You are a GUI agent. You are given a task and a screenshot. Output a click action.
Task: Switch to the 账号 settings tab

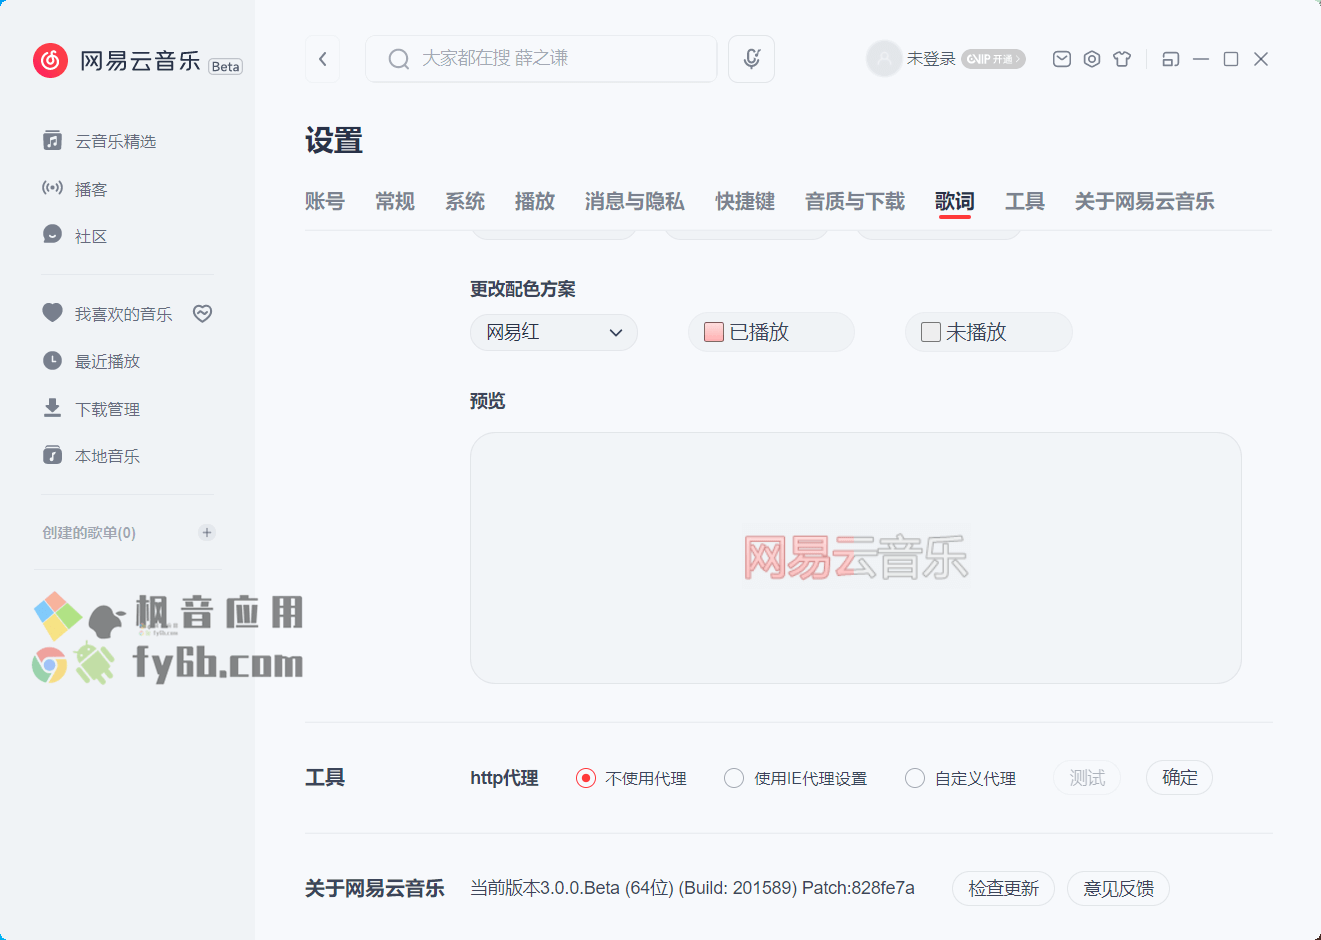click(x=325, y=201)
